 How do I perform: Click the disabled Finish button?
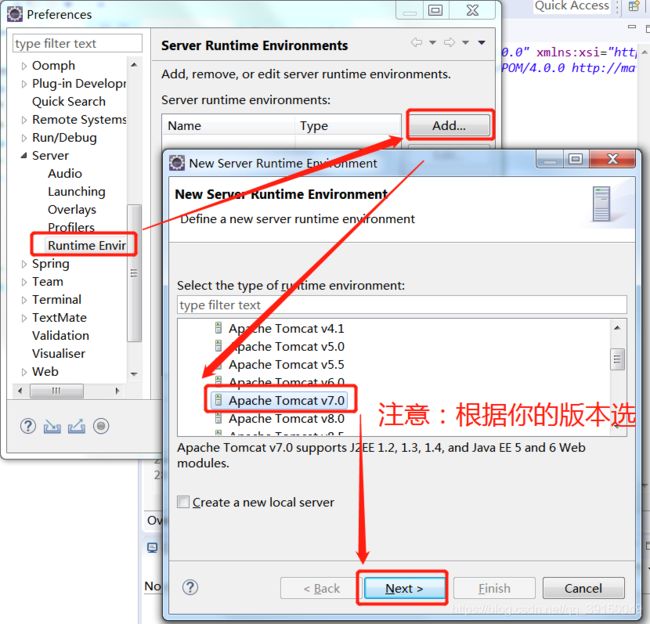pos(494,588)
